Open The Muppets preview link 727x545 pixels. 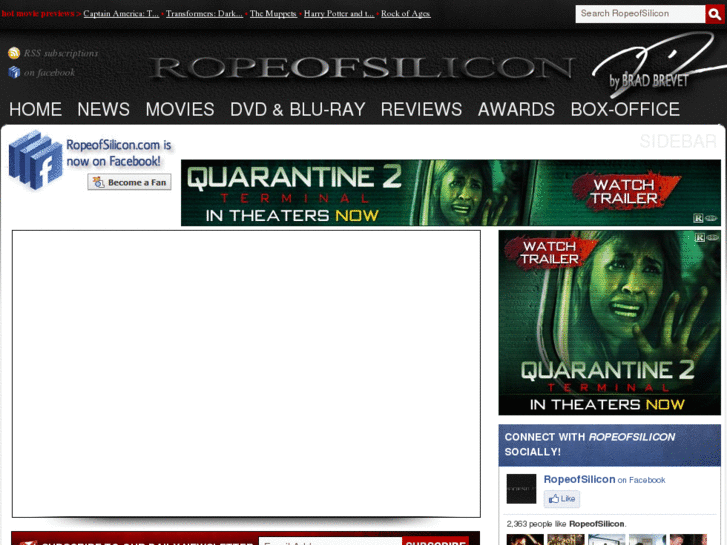point(273,13)
